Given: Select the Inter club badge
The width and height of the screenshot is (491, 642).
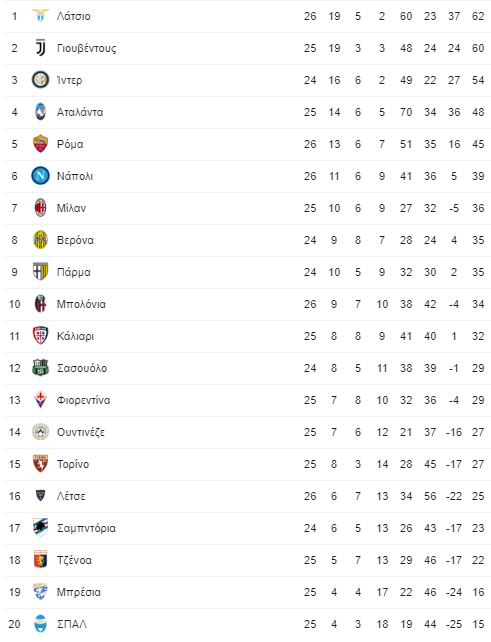Looking at the screenshot, I should [40, 80].
